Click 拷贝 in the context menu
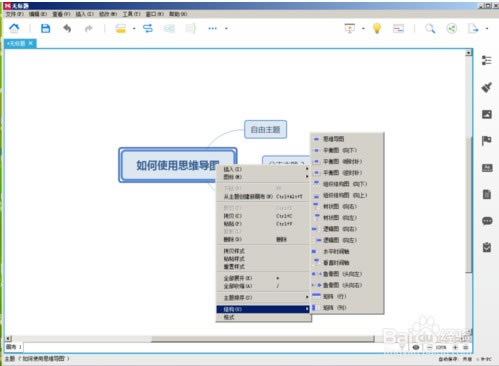Viewport: 499px width, 366px height. [264, 216]
